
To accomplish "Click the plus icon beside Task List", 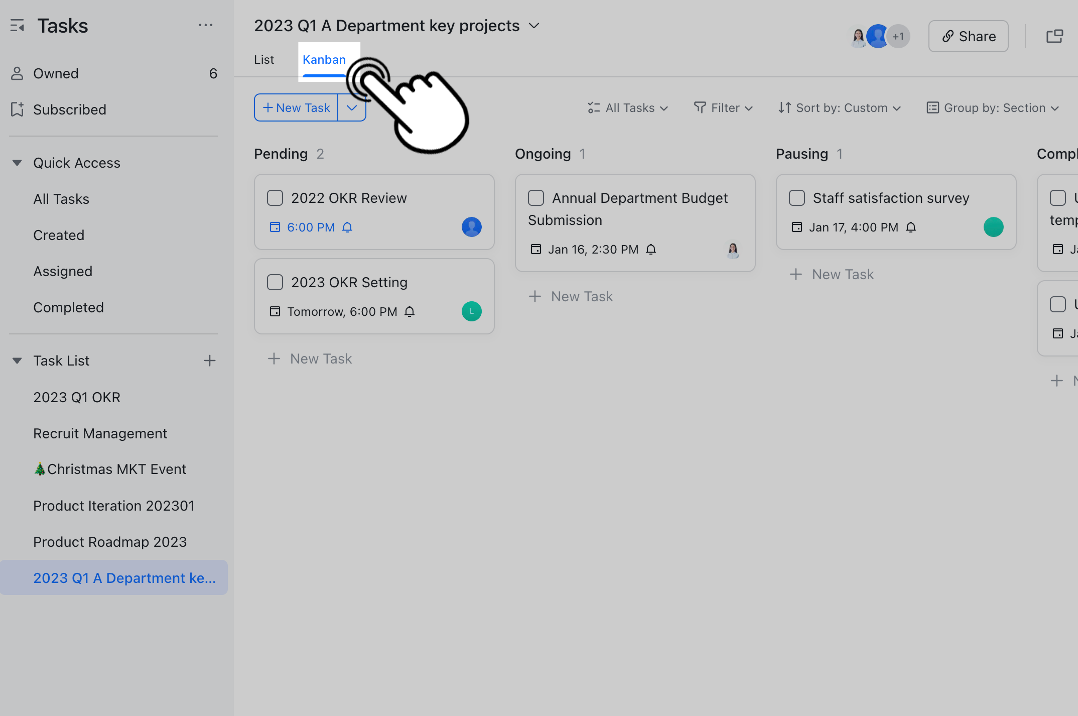I will 210,361.
